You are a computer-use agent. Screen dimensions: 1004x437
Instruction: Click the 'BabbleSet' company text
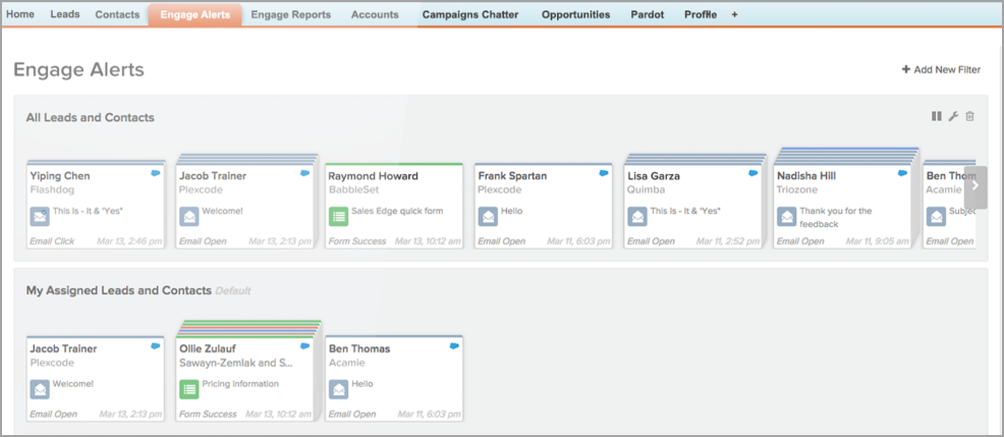[352, 190]
